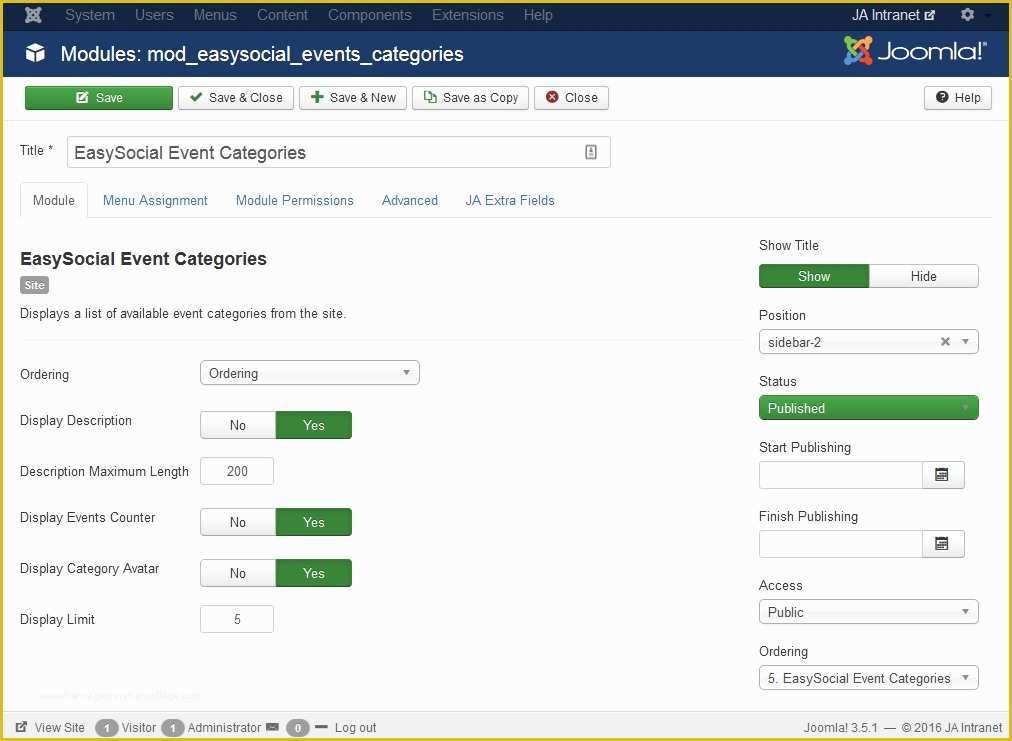Click the modules cube icon in header
The height and width of the screenshot is (741, 1012).
point(35,53)
